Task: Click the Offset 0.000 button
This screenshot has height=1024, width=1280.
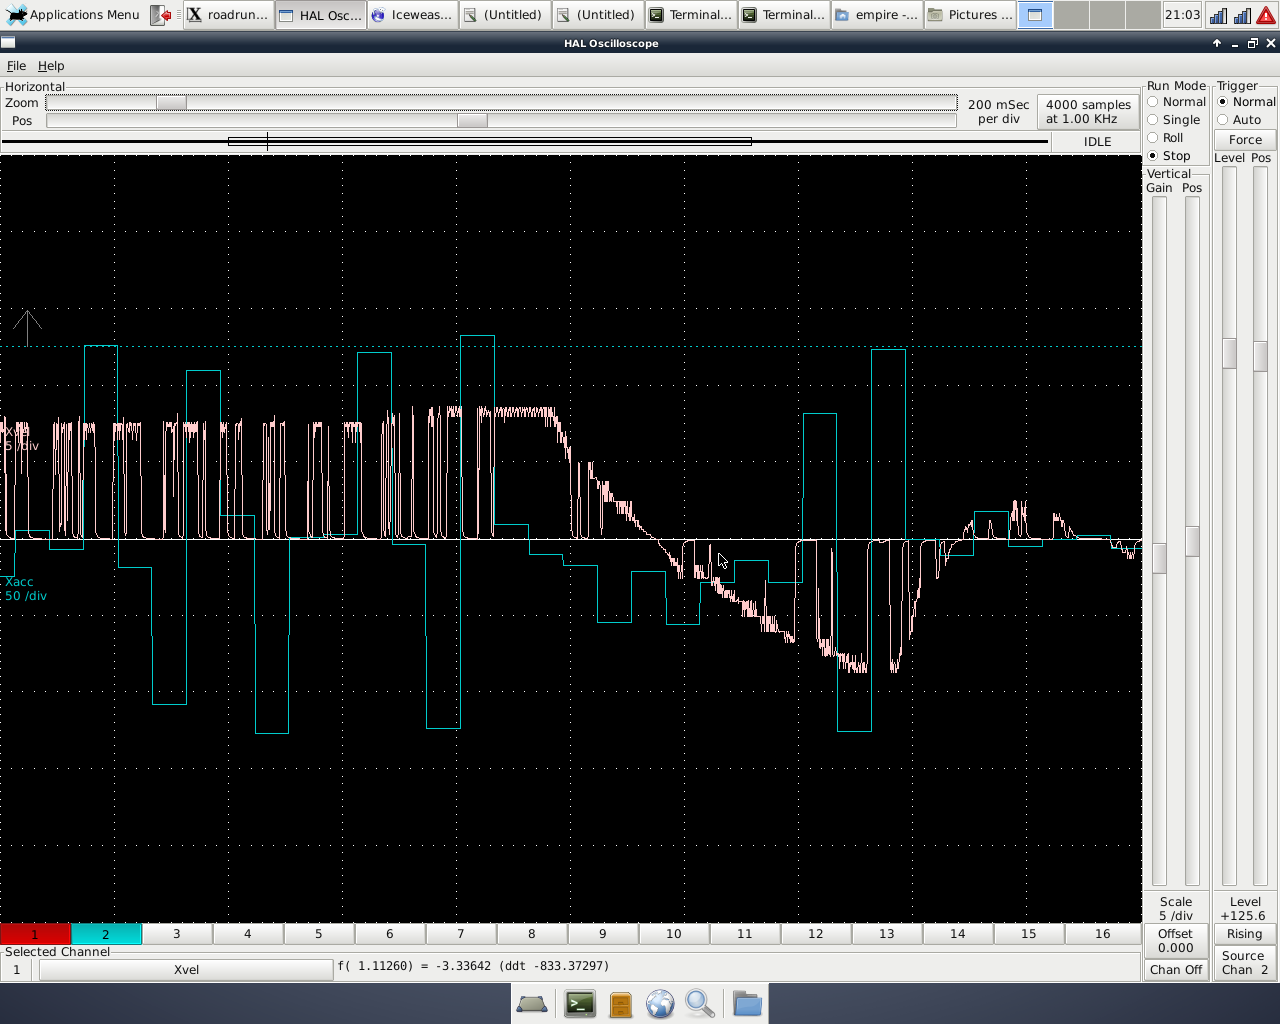Action: point(1176,941)
